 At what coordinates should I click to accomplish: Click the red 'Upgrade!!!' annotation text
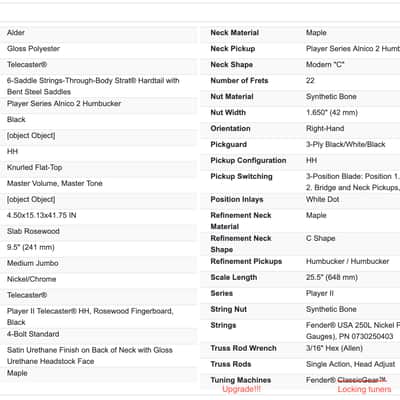pos(241,389)
